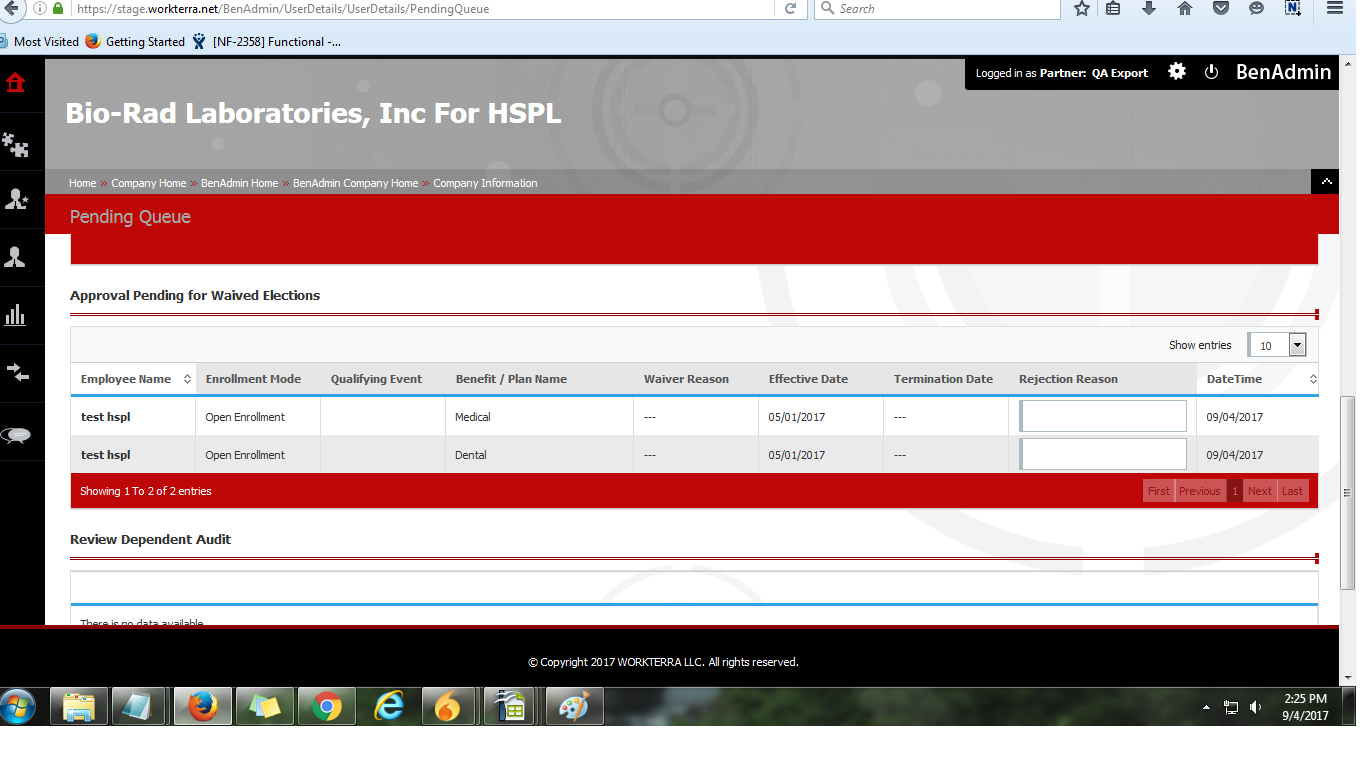Viewport: 1366px width, 768px height.
Task: Open the Pocket toolbar icon
Action: pyautogui.click(x=1221, y=8)
